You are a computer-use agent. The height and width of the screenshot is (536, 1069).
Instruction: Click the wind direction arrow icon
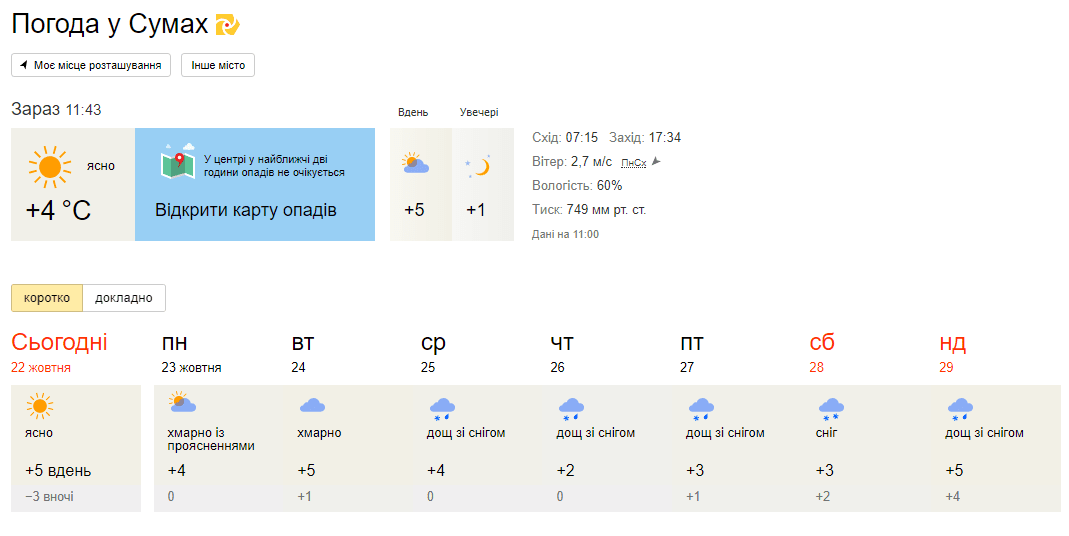point(656,162)
